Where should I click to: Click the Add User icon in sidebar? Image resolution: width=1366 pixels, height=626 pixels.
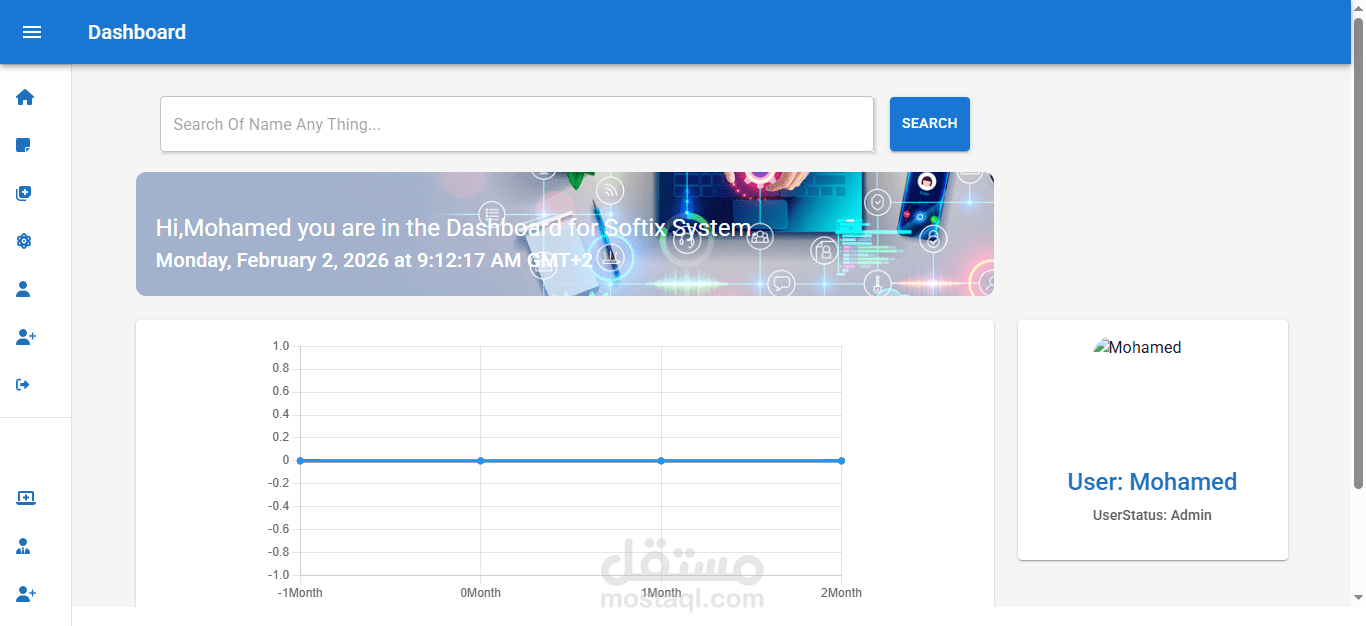tap(24, 337)
